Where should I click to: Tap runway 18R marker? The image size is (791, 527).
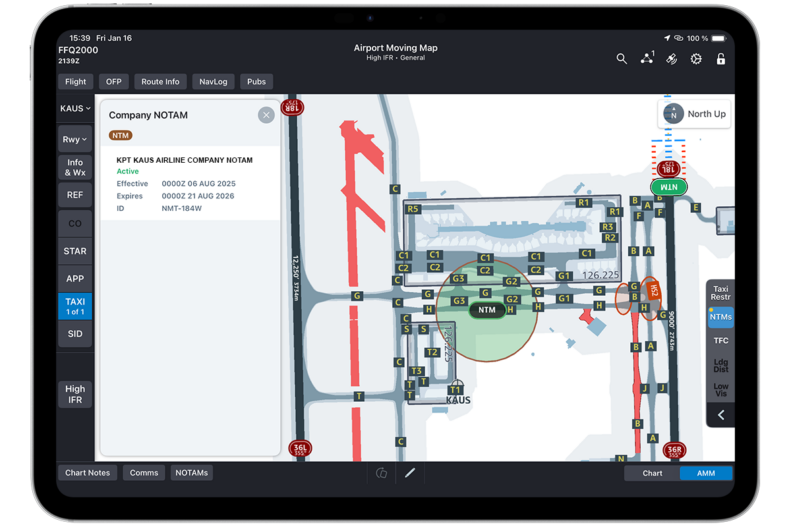point(292,106)
